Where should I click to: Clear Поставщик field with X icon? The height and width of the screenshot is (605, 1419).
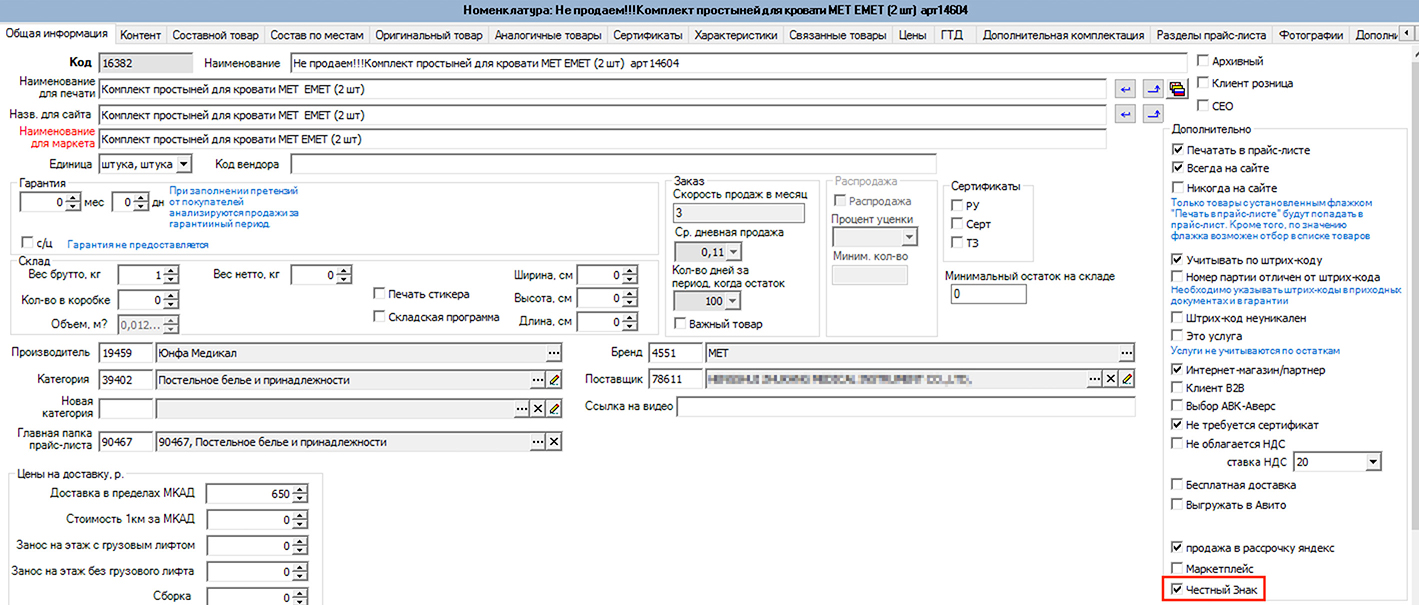[x=1111, y=379]
